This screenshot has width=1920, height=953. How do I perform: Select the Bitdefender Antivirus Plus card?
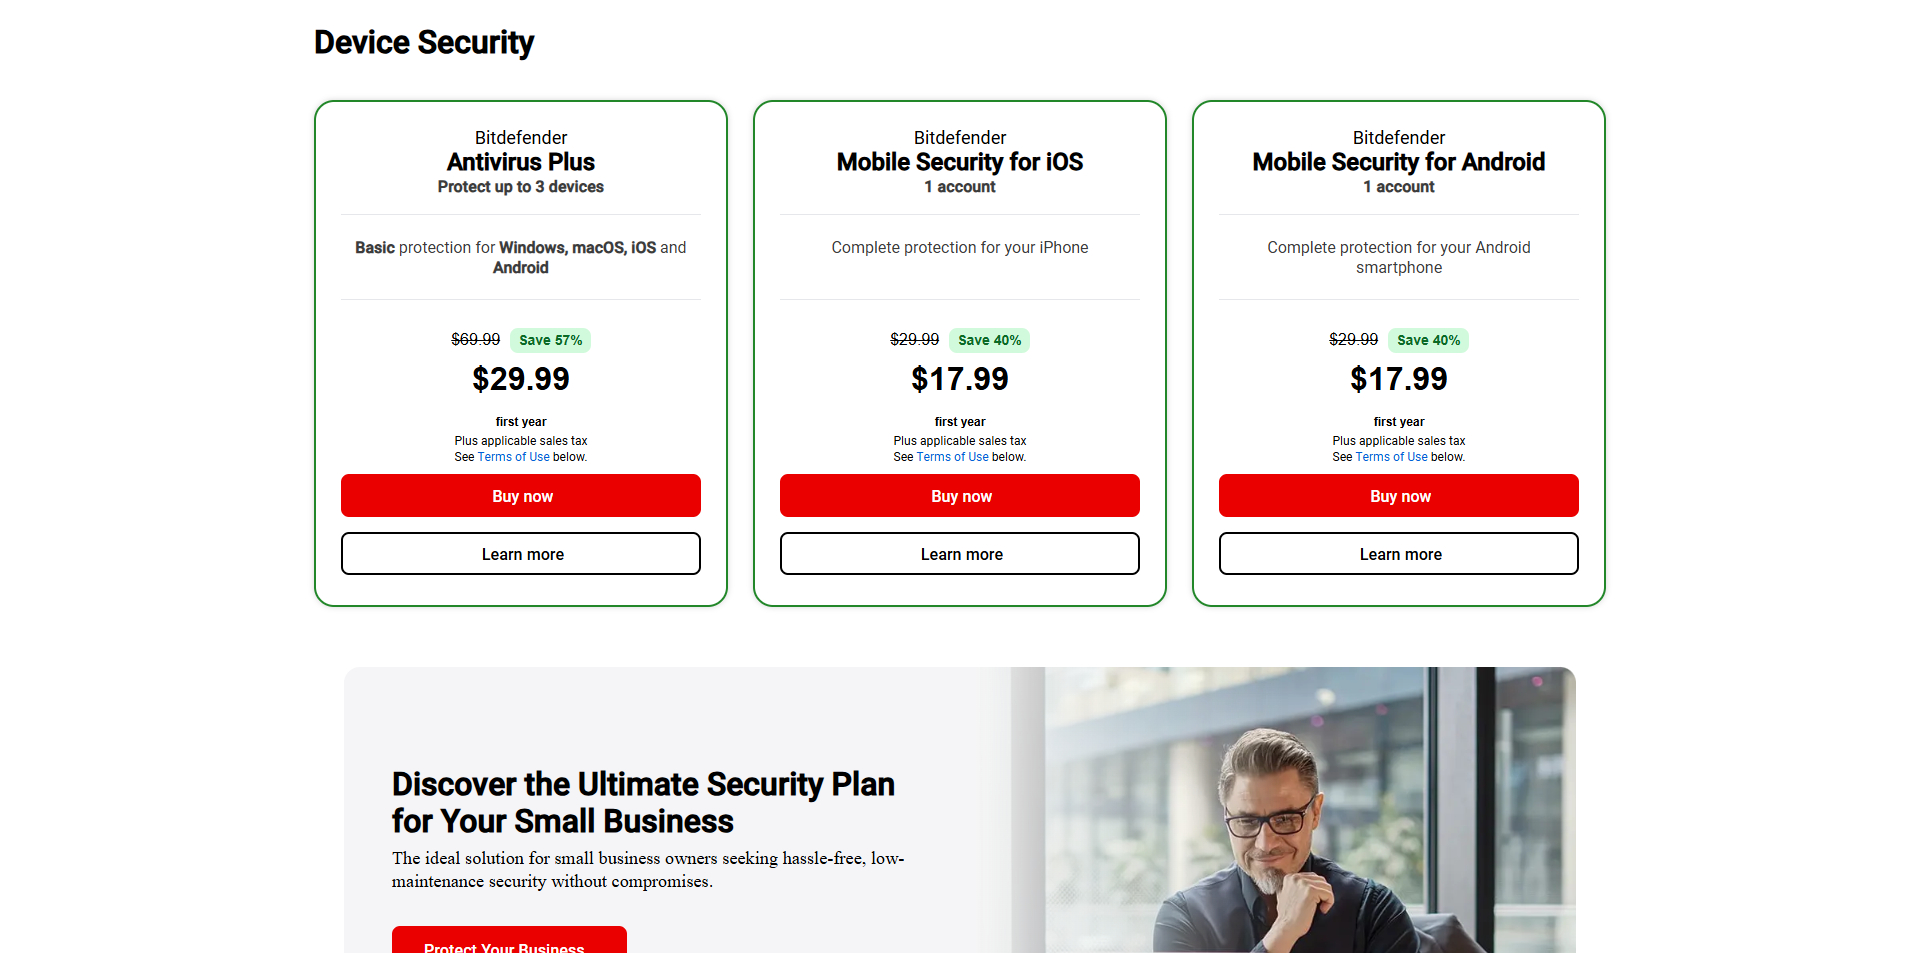520,300
